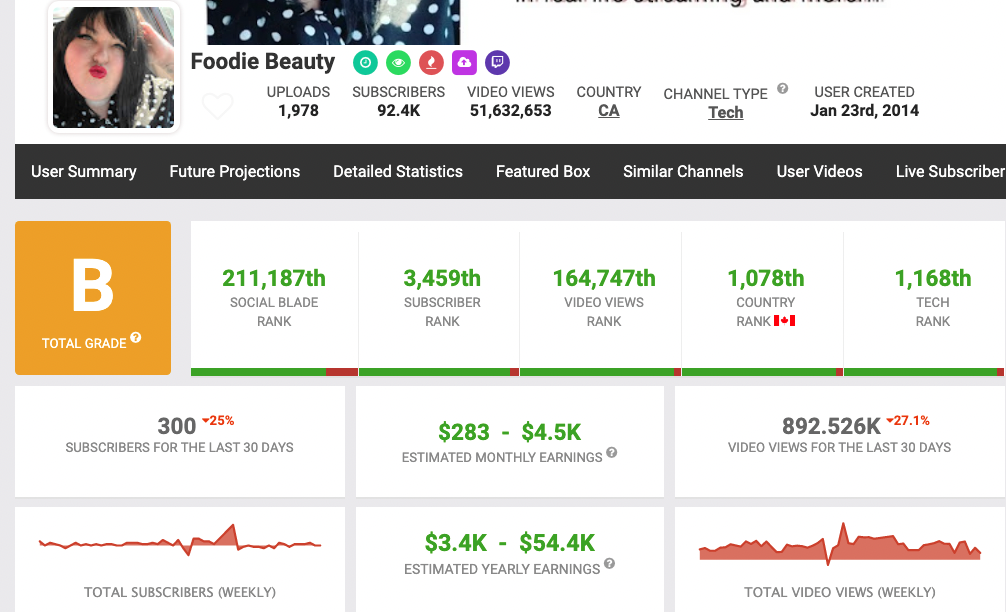
Task: Open Estimated Monthly Earnings help icon
Action: (x=611, y=452)
